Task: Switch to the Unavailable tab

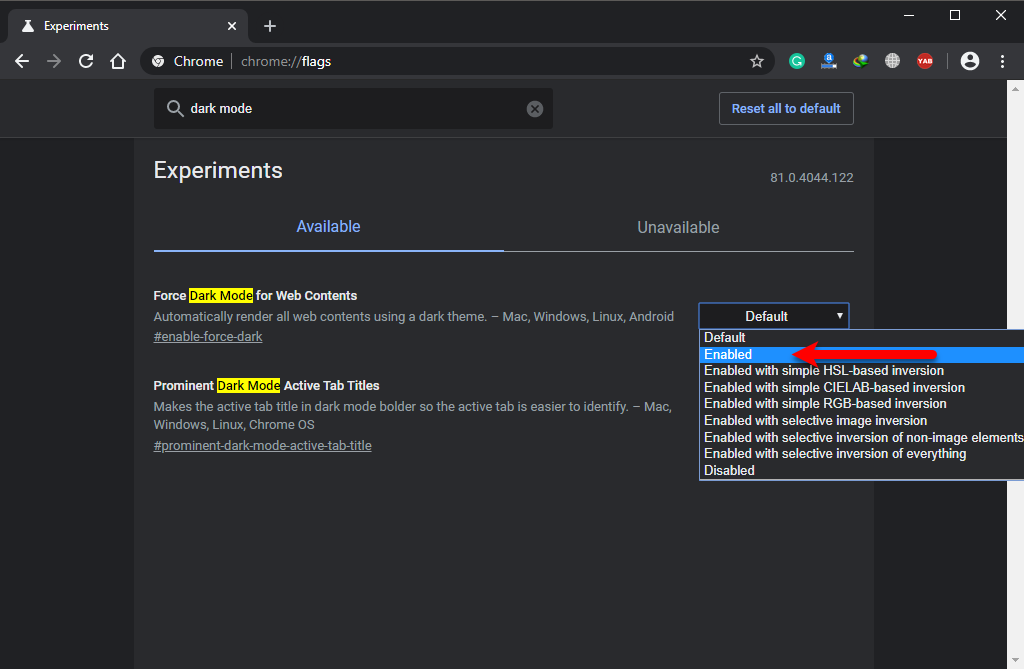Action: pos(678,227)
